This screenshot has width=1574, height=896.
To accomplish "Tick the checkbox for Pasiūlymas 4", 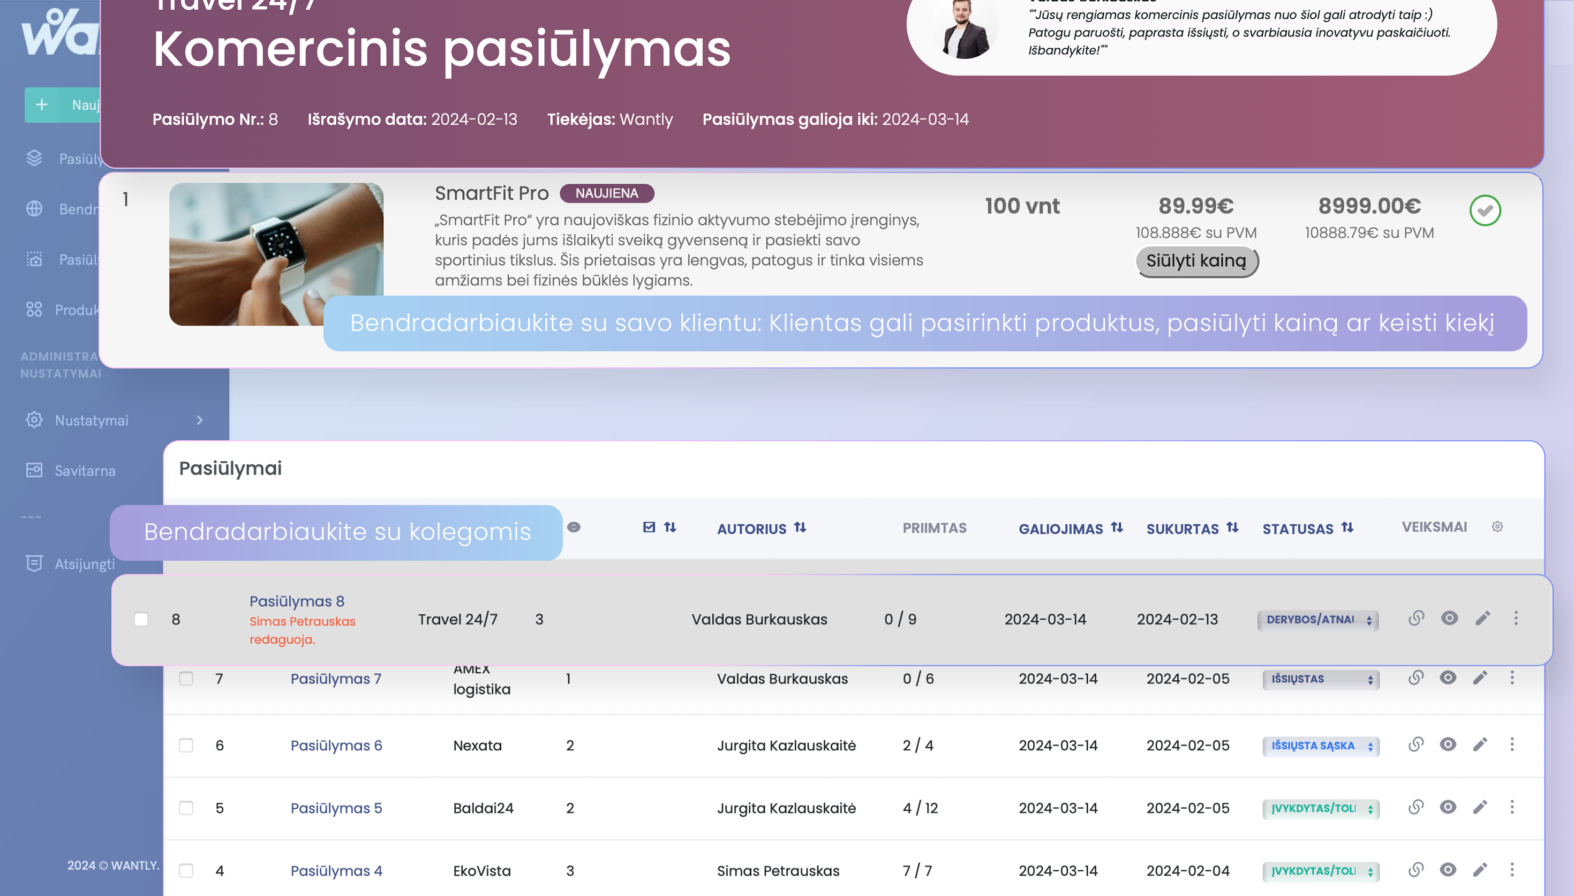I will tap(186, 871).
